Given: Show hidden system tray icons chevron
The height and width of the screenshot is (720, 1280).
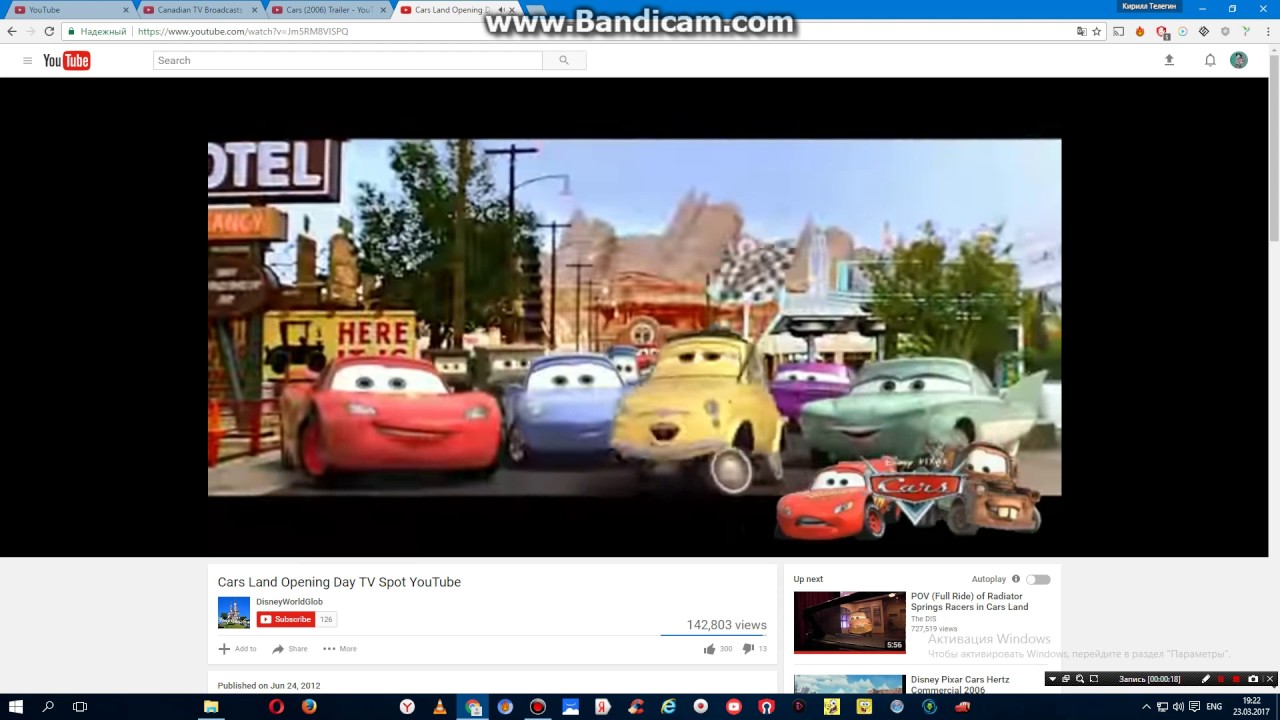Looking at the screenshot, I should (1146, 707).
